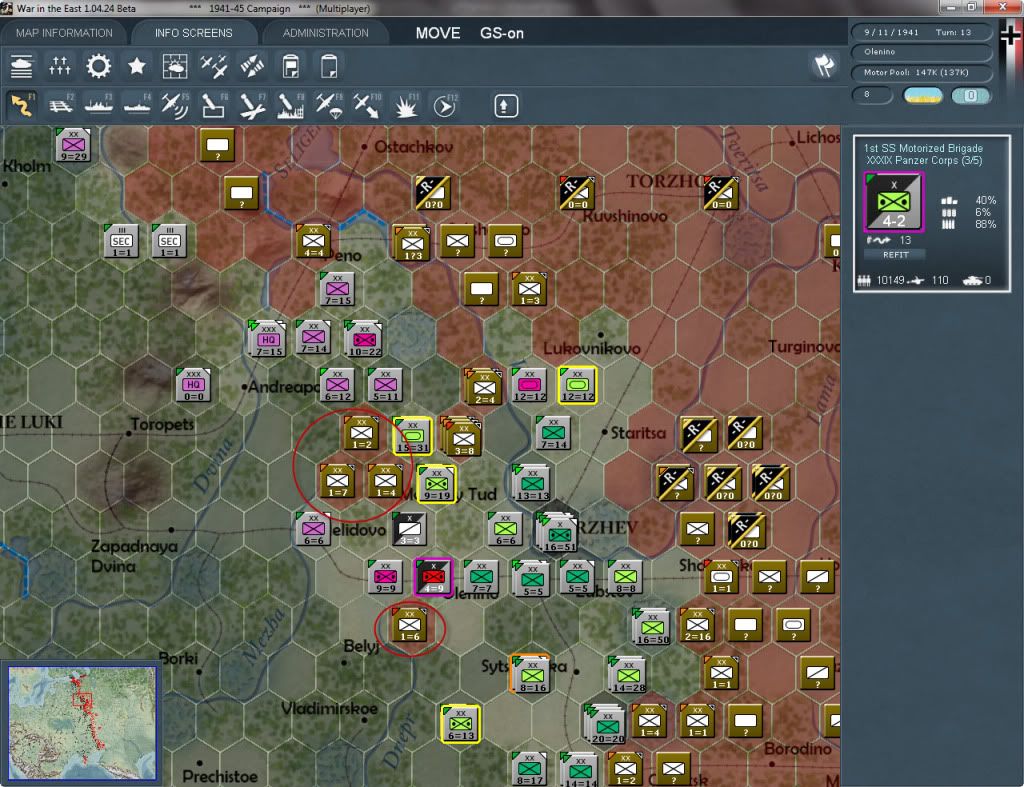1024x787 pixels.
Task: Click the selected red 4=9 unit at Olenino
Action: point(433,577)
